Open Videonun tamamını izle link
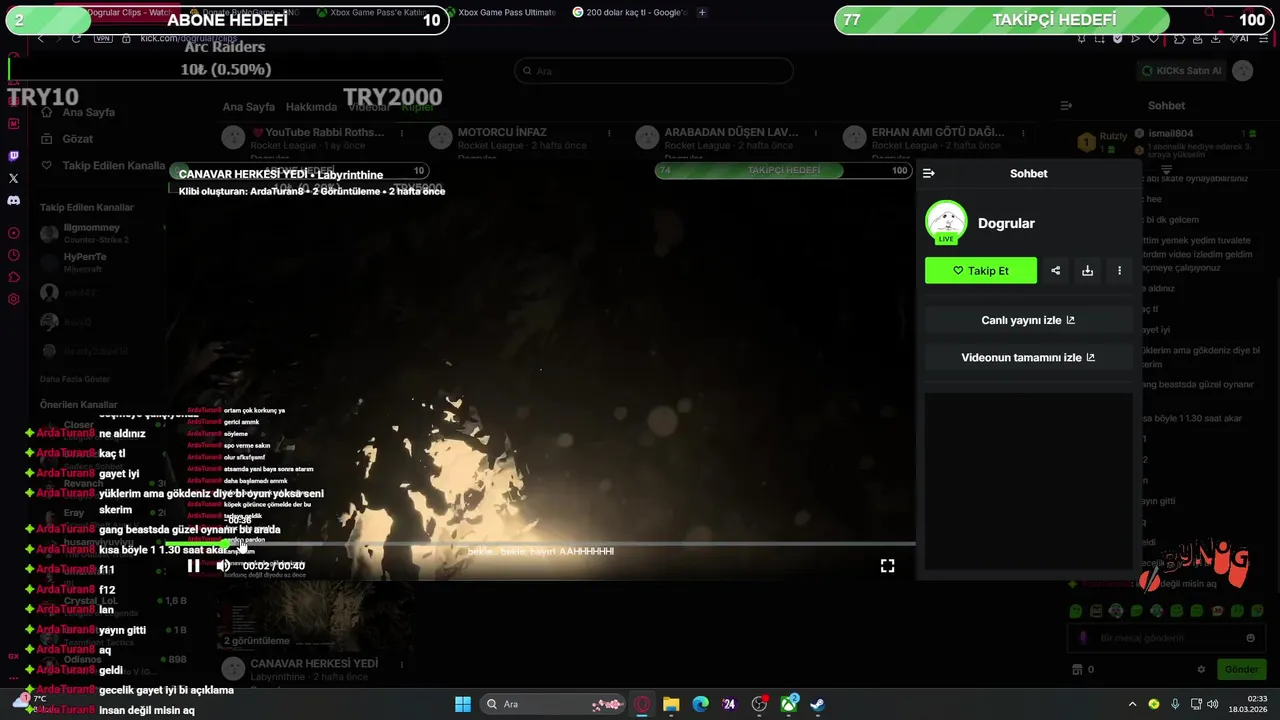1280x720 pixels. 1028,357
